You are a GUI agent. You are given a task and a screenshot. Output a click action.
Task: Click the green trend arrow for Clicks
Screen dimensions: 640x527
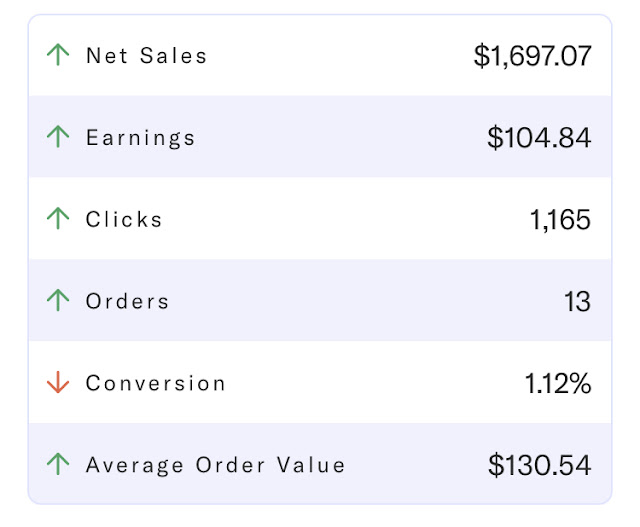(x=58, y=219)
